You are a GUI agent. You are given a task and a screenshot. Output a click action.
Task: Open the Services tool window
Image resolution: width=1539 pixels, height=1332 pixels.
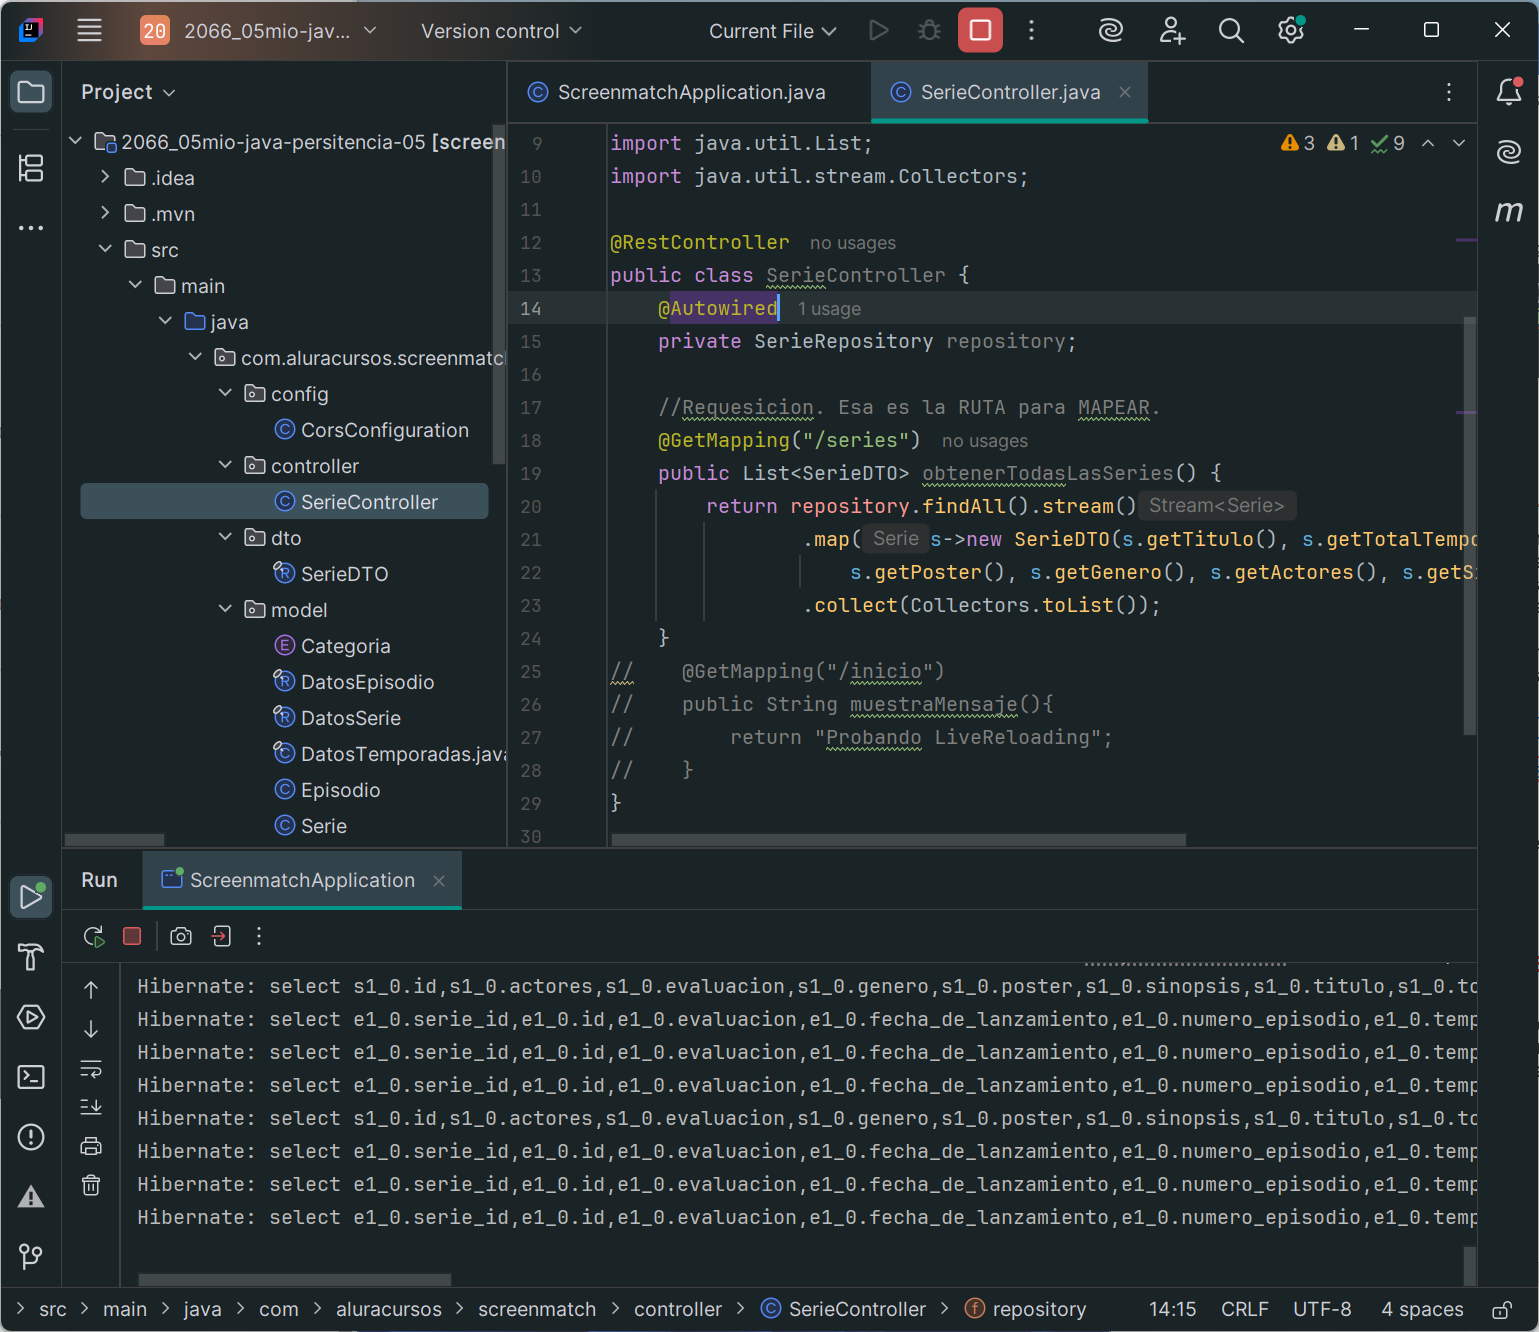pos(31,1017)
